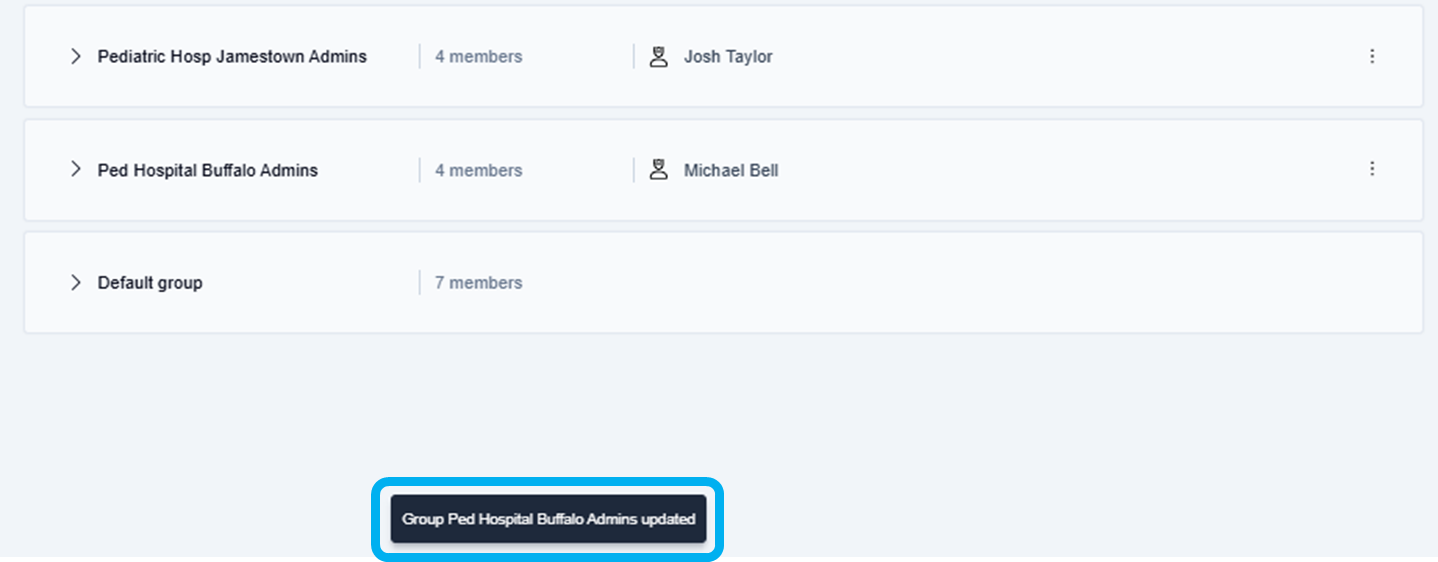Screen dimensions: 1438x562
Task: Select the Pediatric Hosp Jamestown Admins group name
Action: (x=232, y=57)
